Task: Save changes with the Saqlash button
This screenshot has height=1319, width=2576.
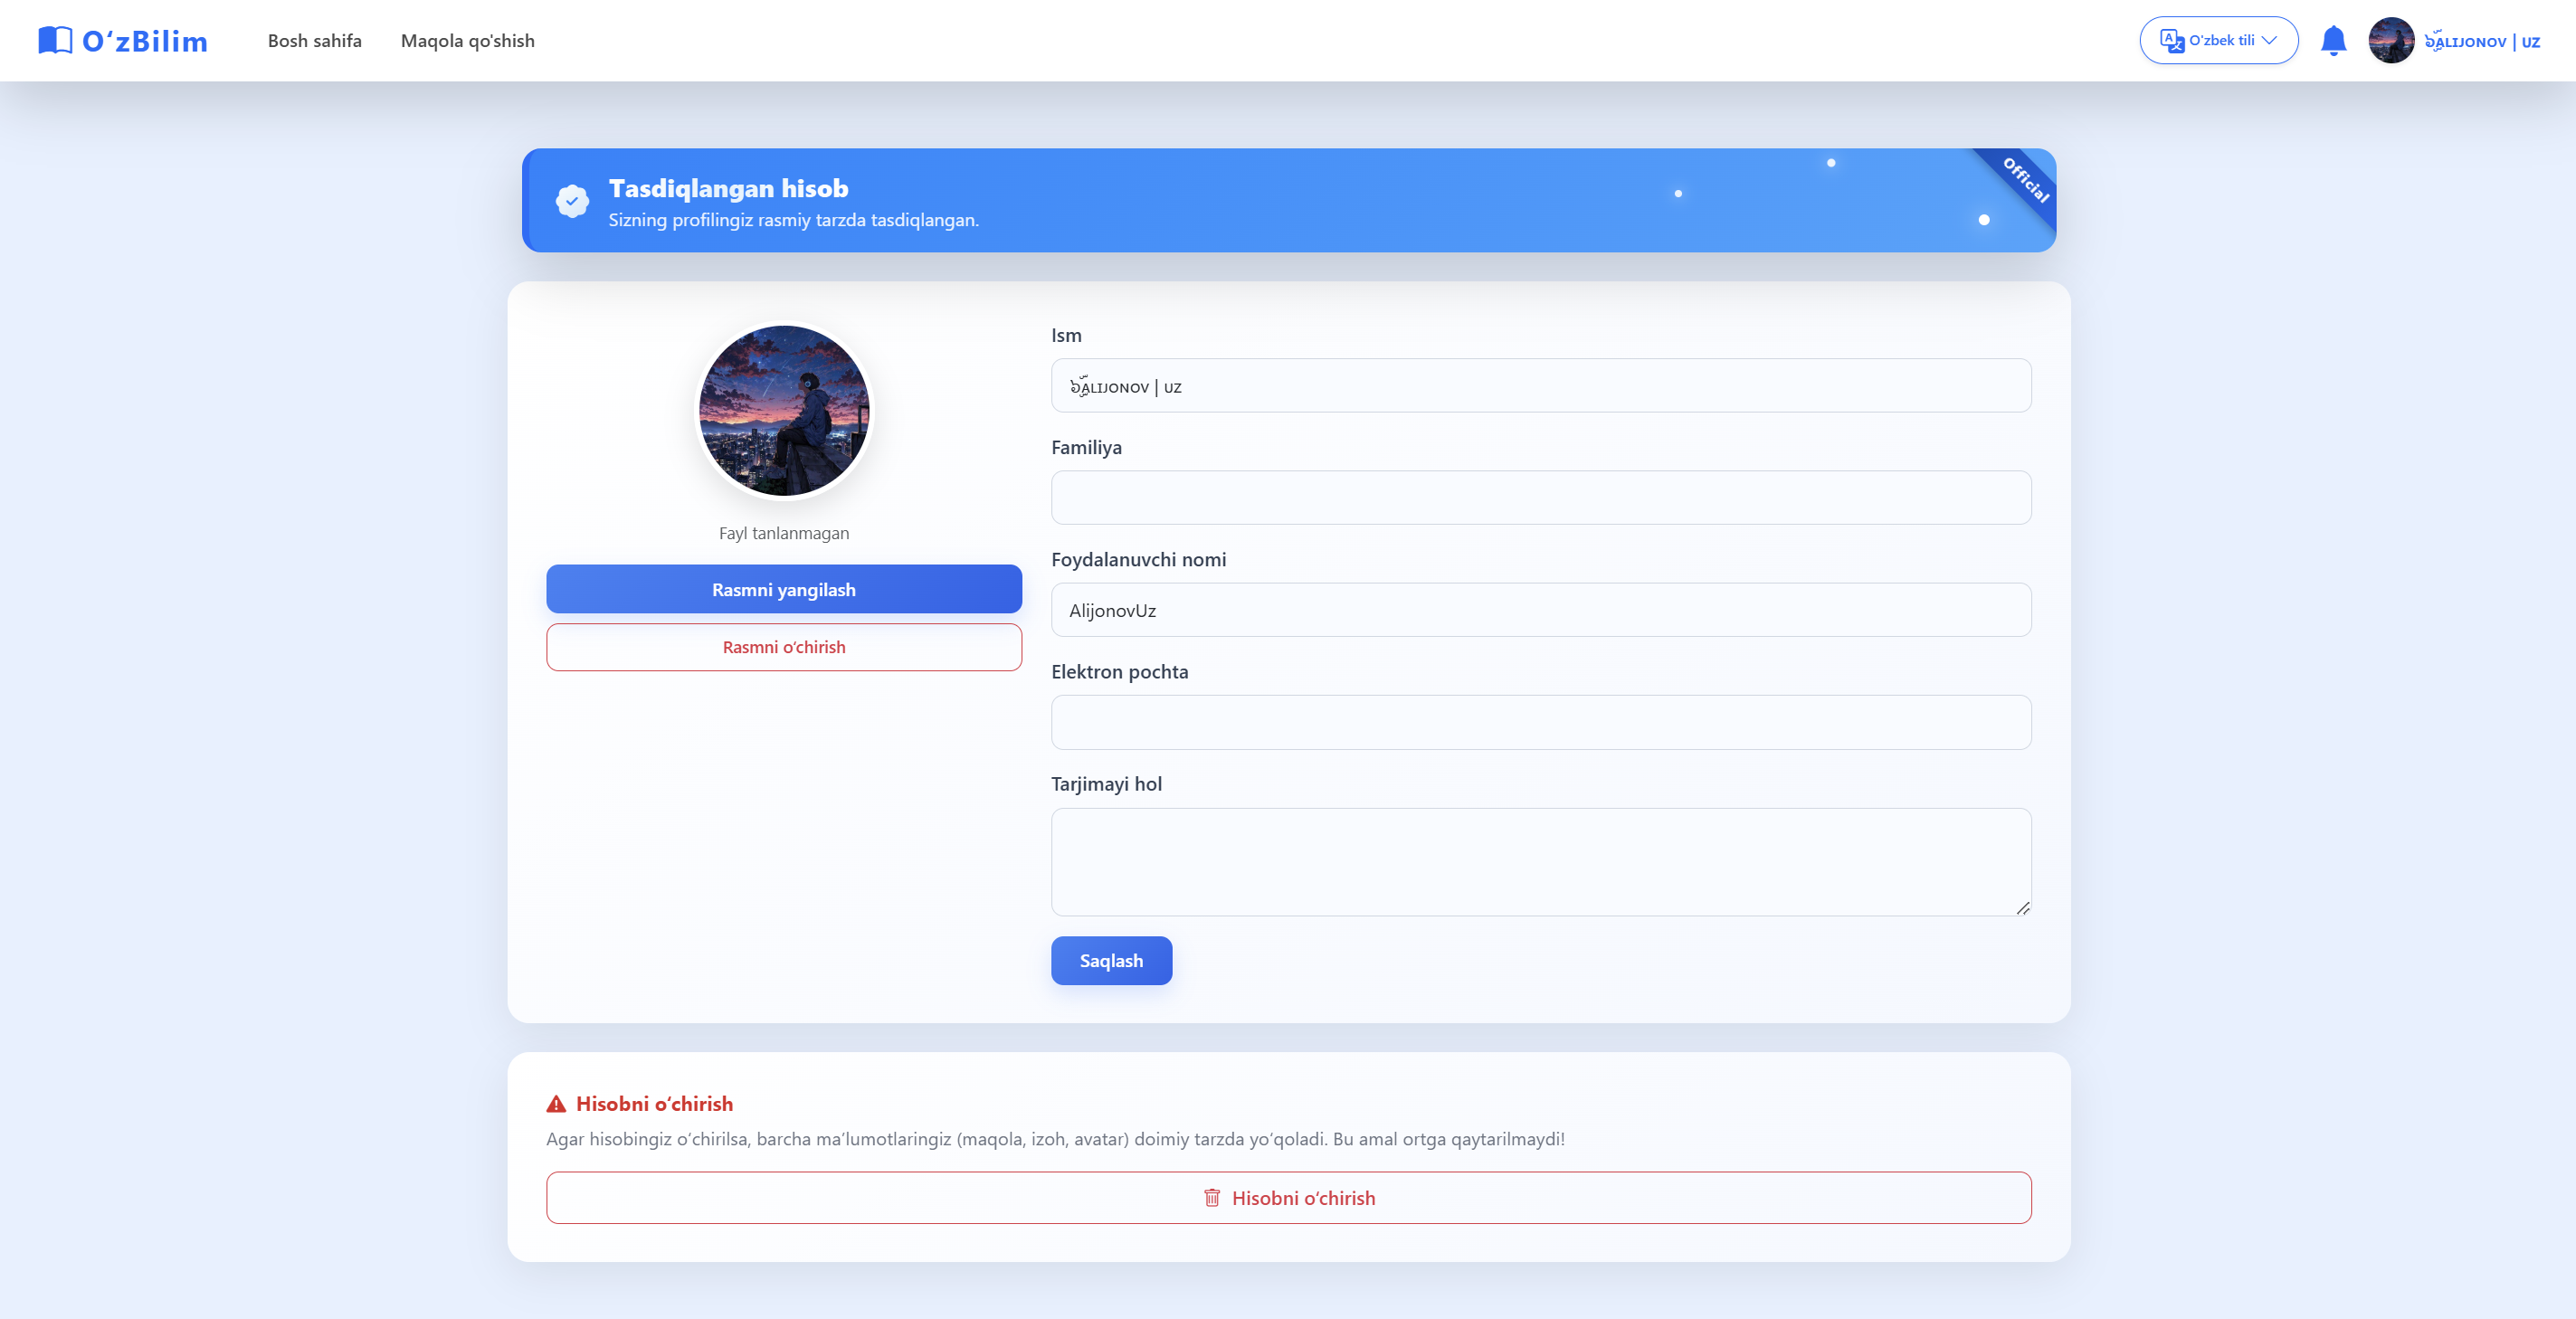Action: pyautogui.click(x=1111, y=961)
